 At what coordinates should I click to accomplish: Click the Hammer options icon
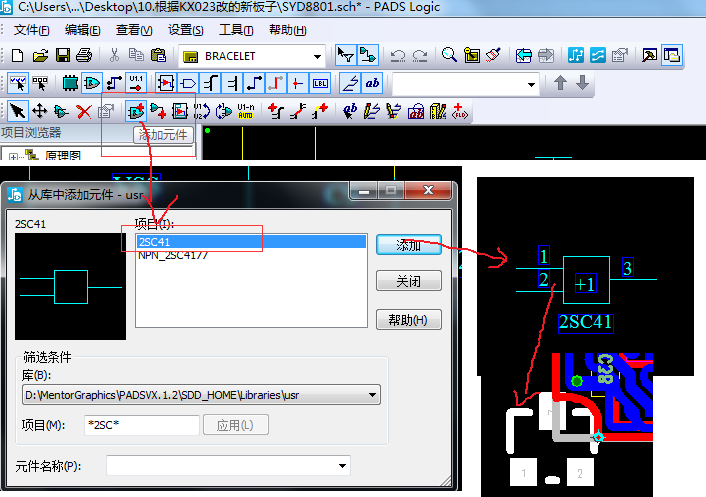pyautogui.click(x=649, y=56)
